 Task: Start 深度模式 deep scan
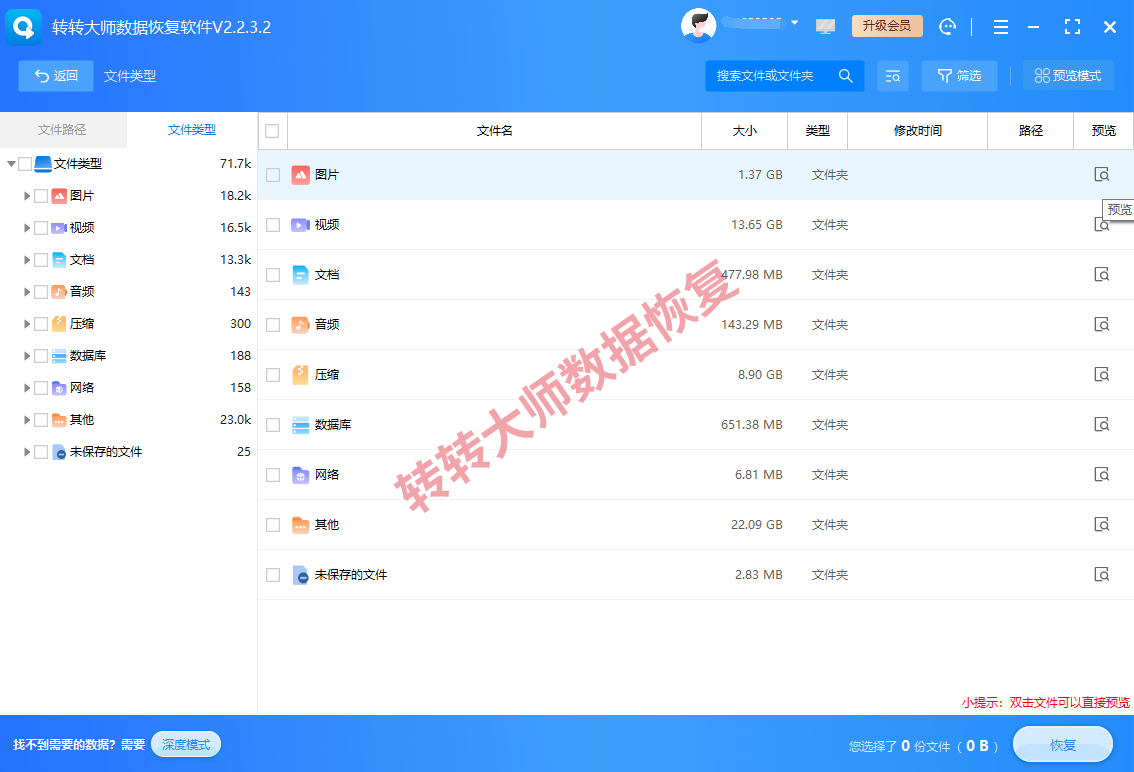tap(186, 745)
